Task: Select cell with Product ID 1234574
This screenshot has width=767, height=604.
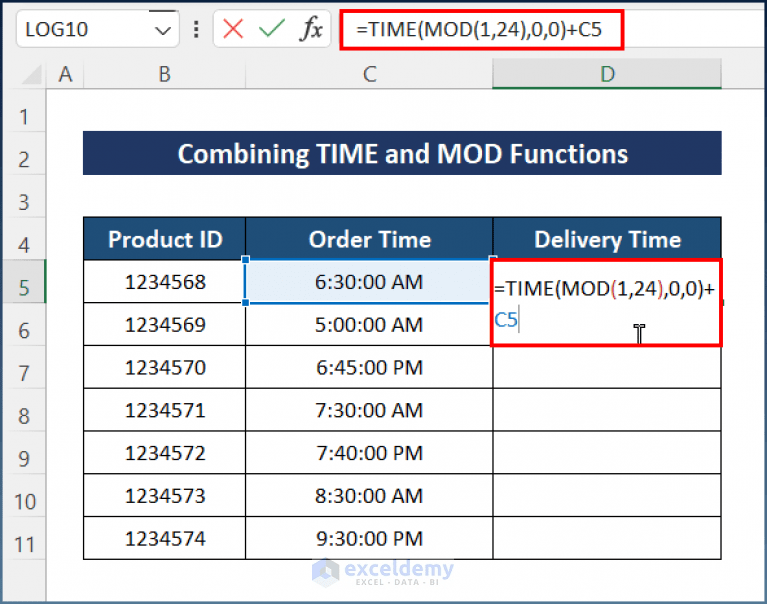Action: pos(165,538)
